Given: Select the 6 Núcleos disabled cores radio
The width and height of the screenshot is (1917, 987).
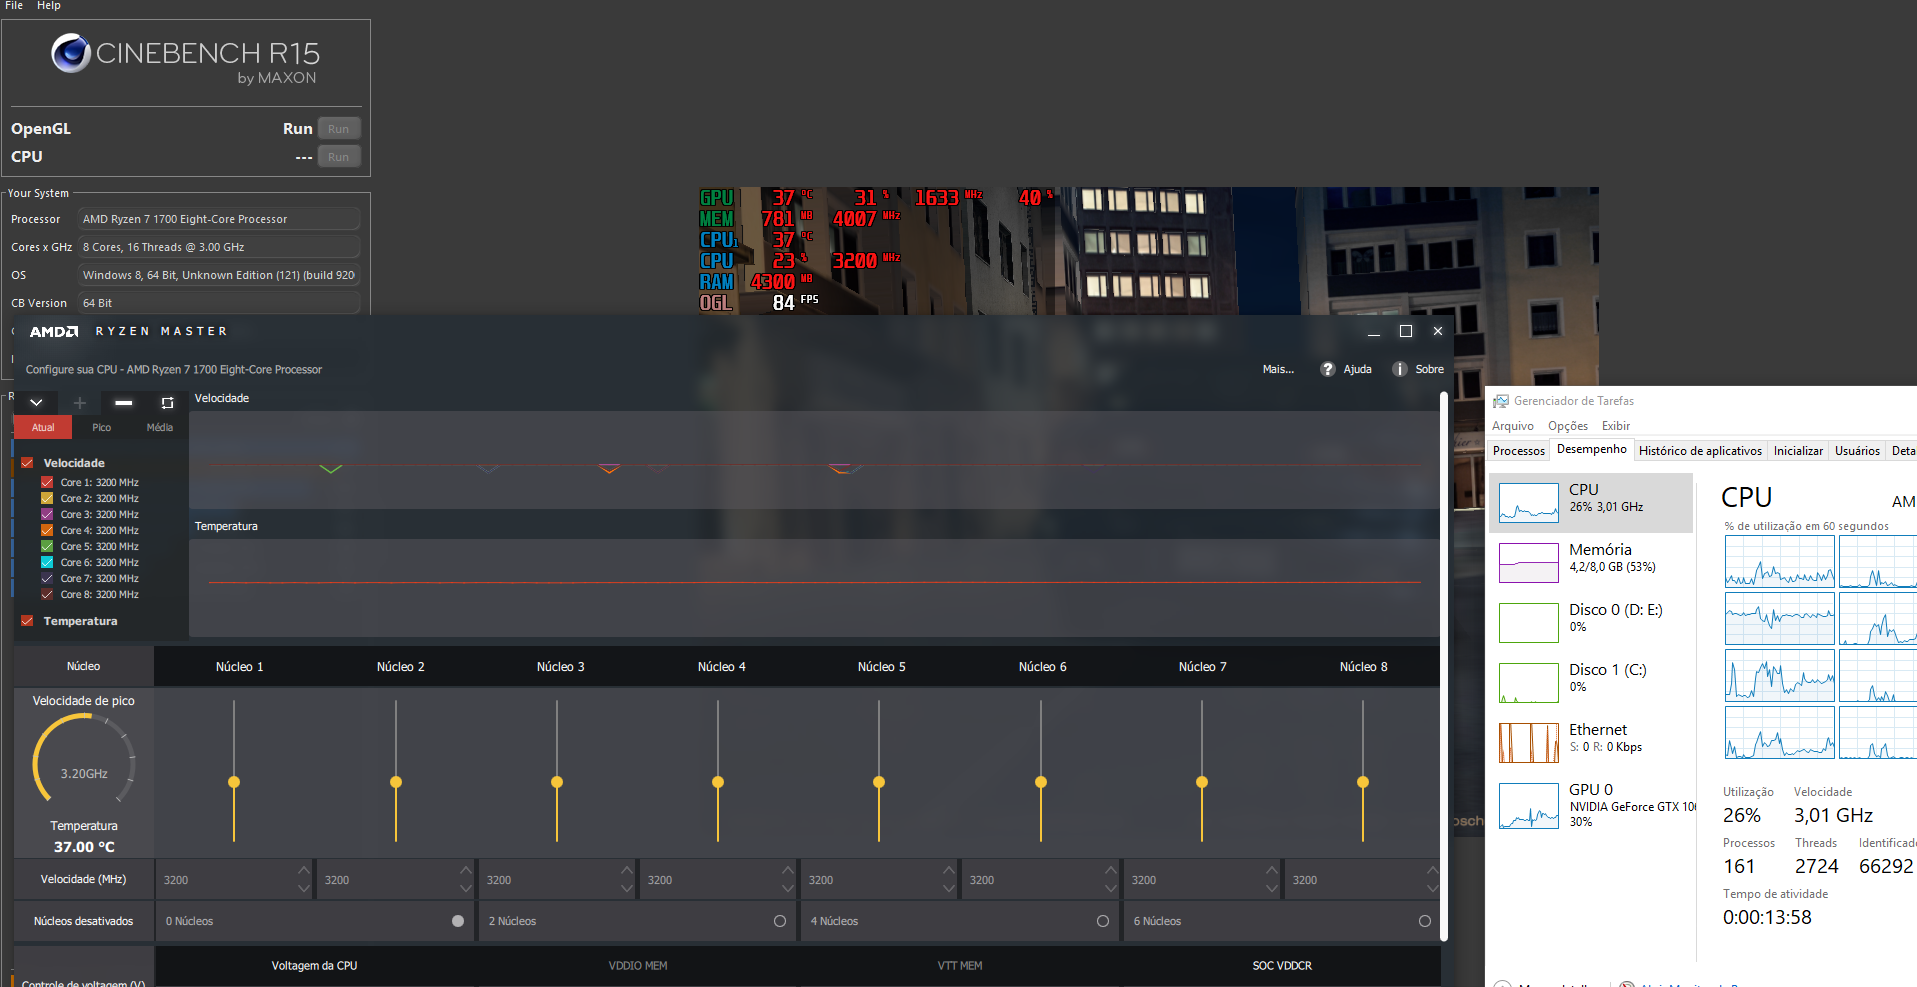Looking at the screenshot, I should click(x=1425, y=921).
